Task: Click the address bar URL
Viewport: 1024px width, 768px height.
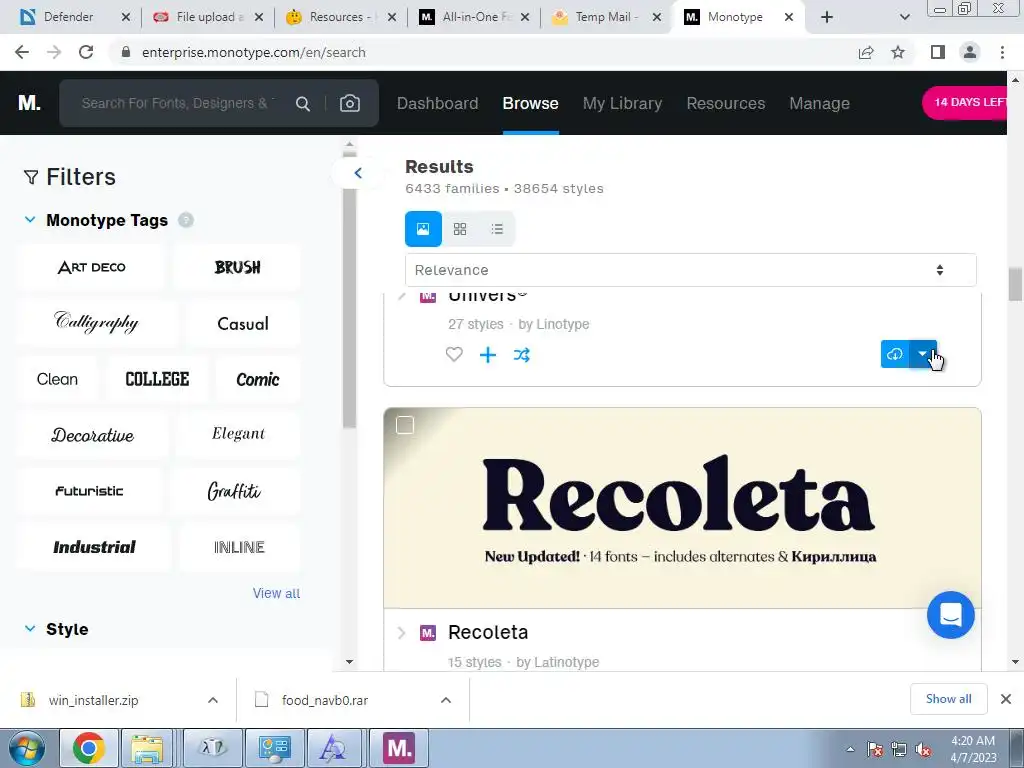Action: [x=253, y=52]
